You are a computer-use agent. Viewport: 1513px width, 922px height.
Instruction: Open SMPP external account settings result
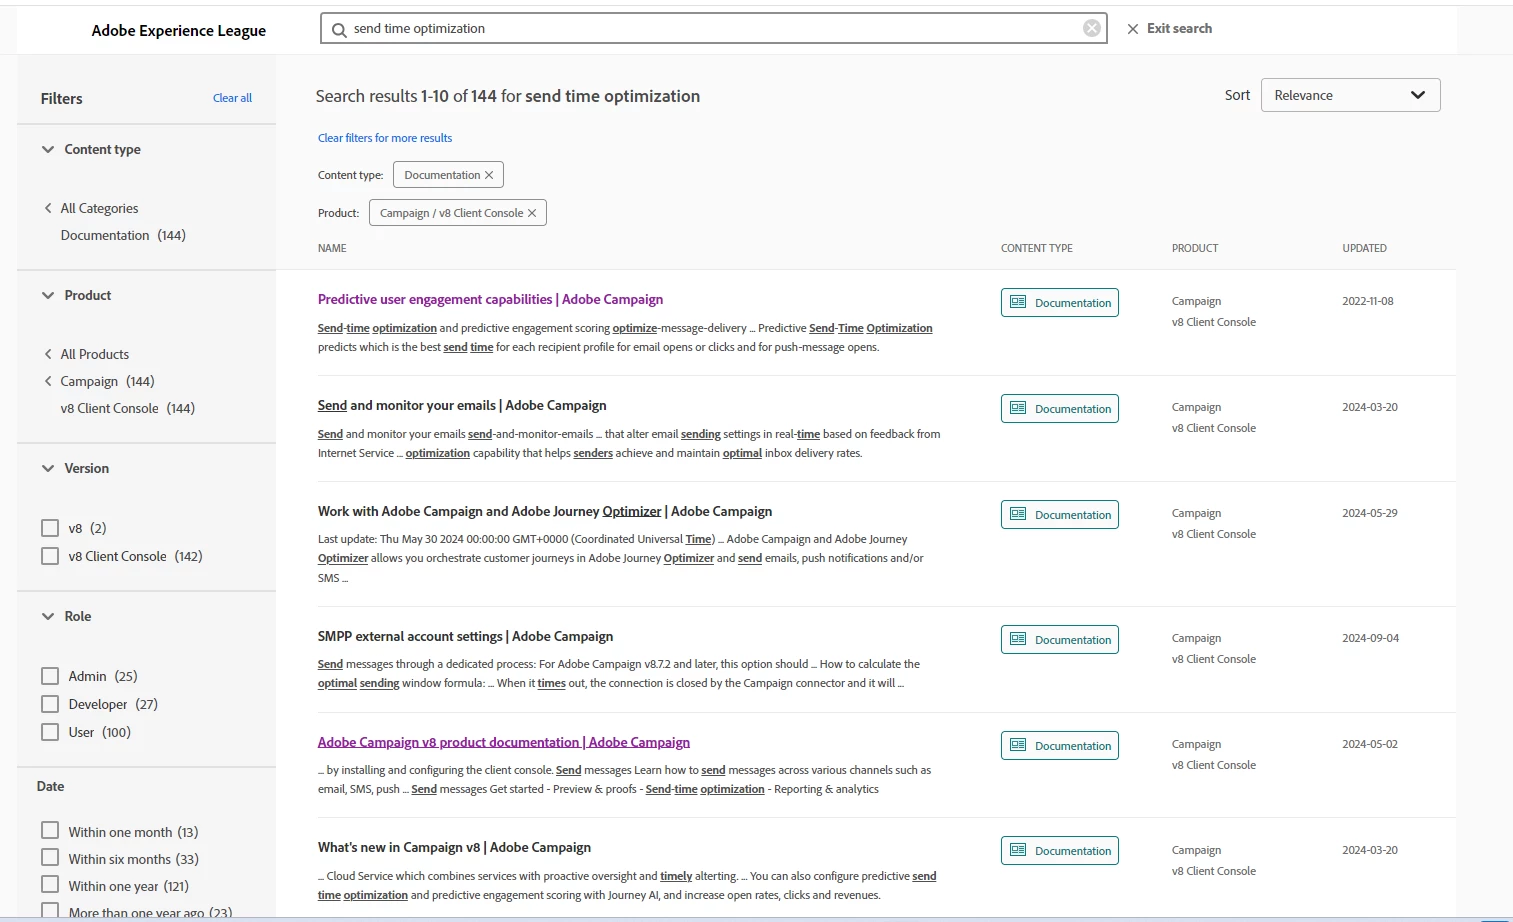[465, 636]
